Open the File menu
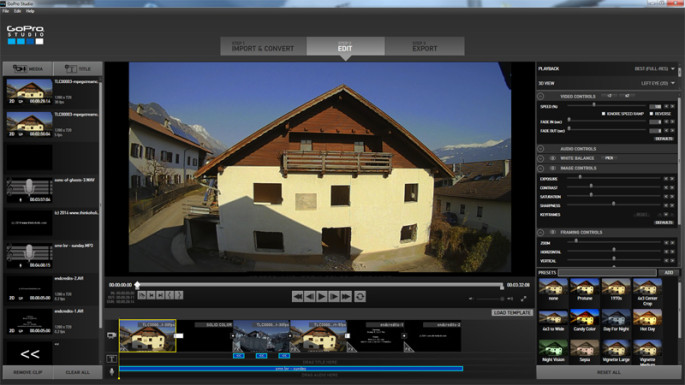685x385 pixels. click(x=6, y=11)
